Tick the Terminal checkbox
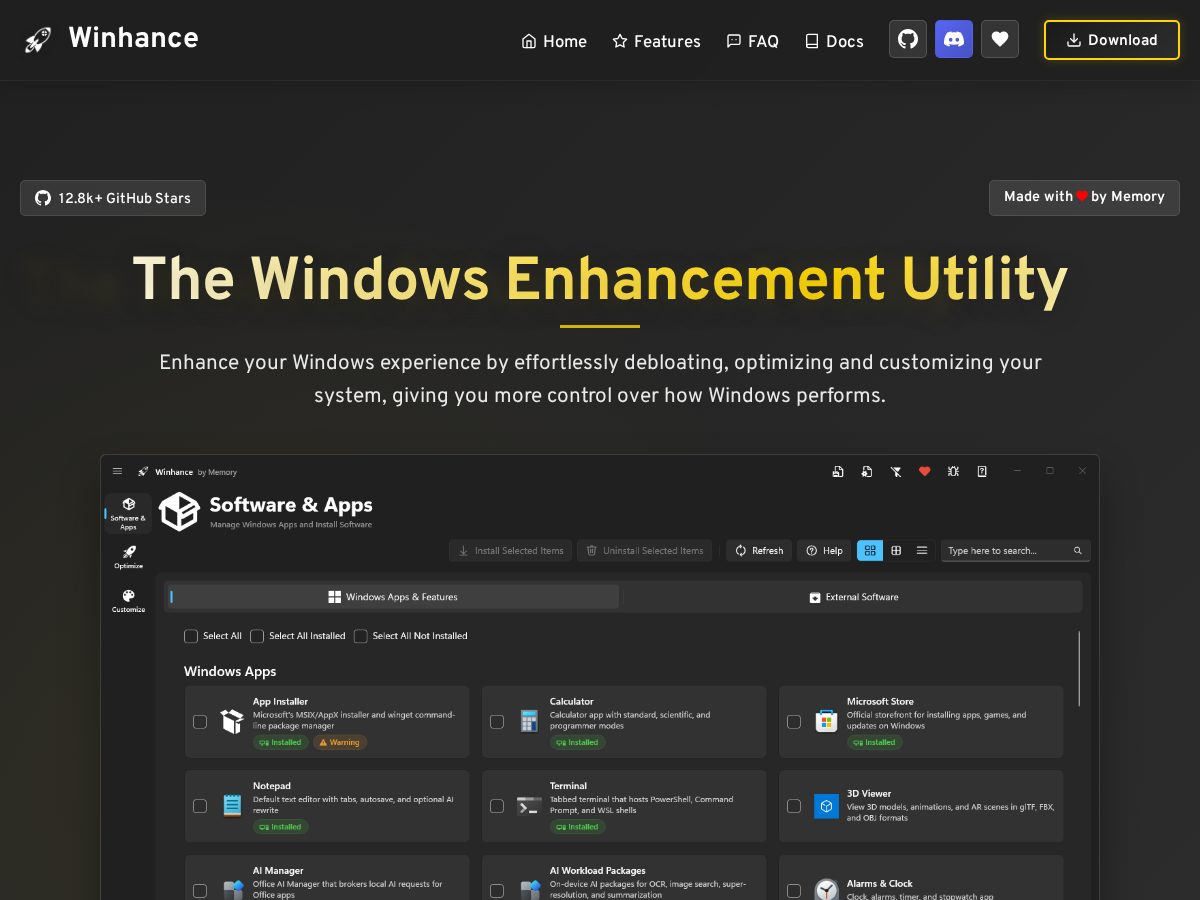 tap(497, 806)
